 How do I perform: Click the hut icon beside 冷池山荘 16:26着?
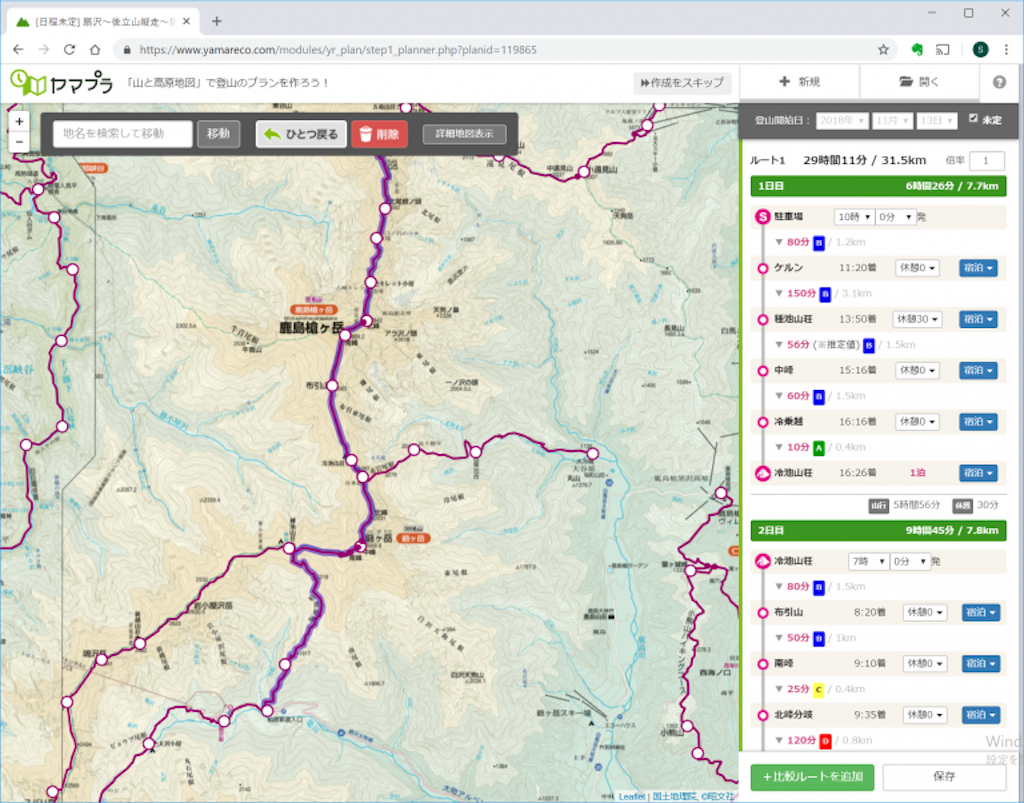point(762,473)
